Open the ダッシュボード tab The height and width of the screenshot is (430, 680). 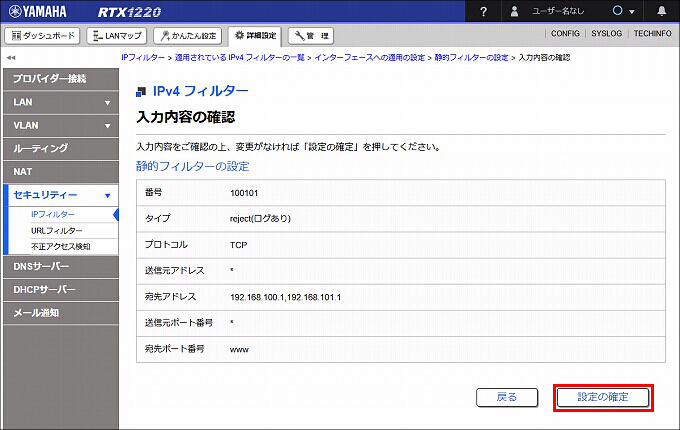pyautogui.click(x=42, y=36)
